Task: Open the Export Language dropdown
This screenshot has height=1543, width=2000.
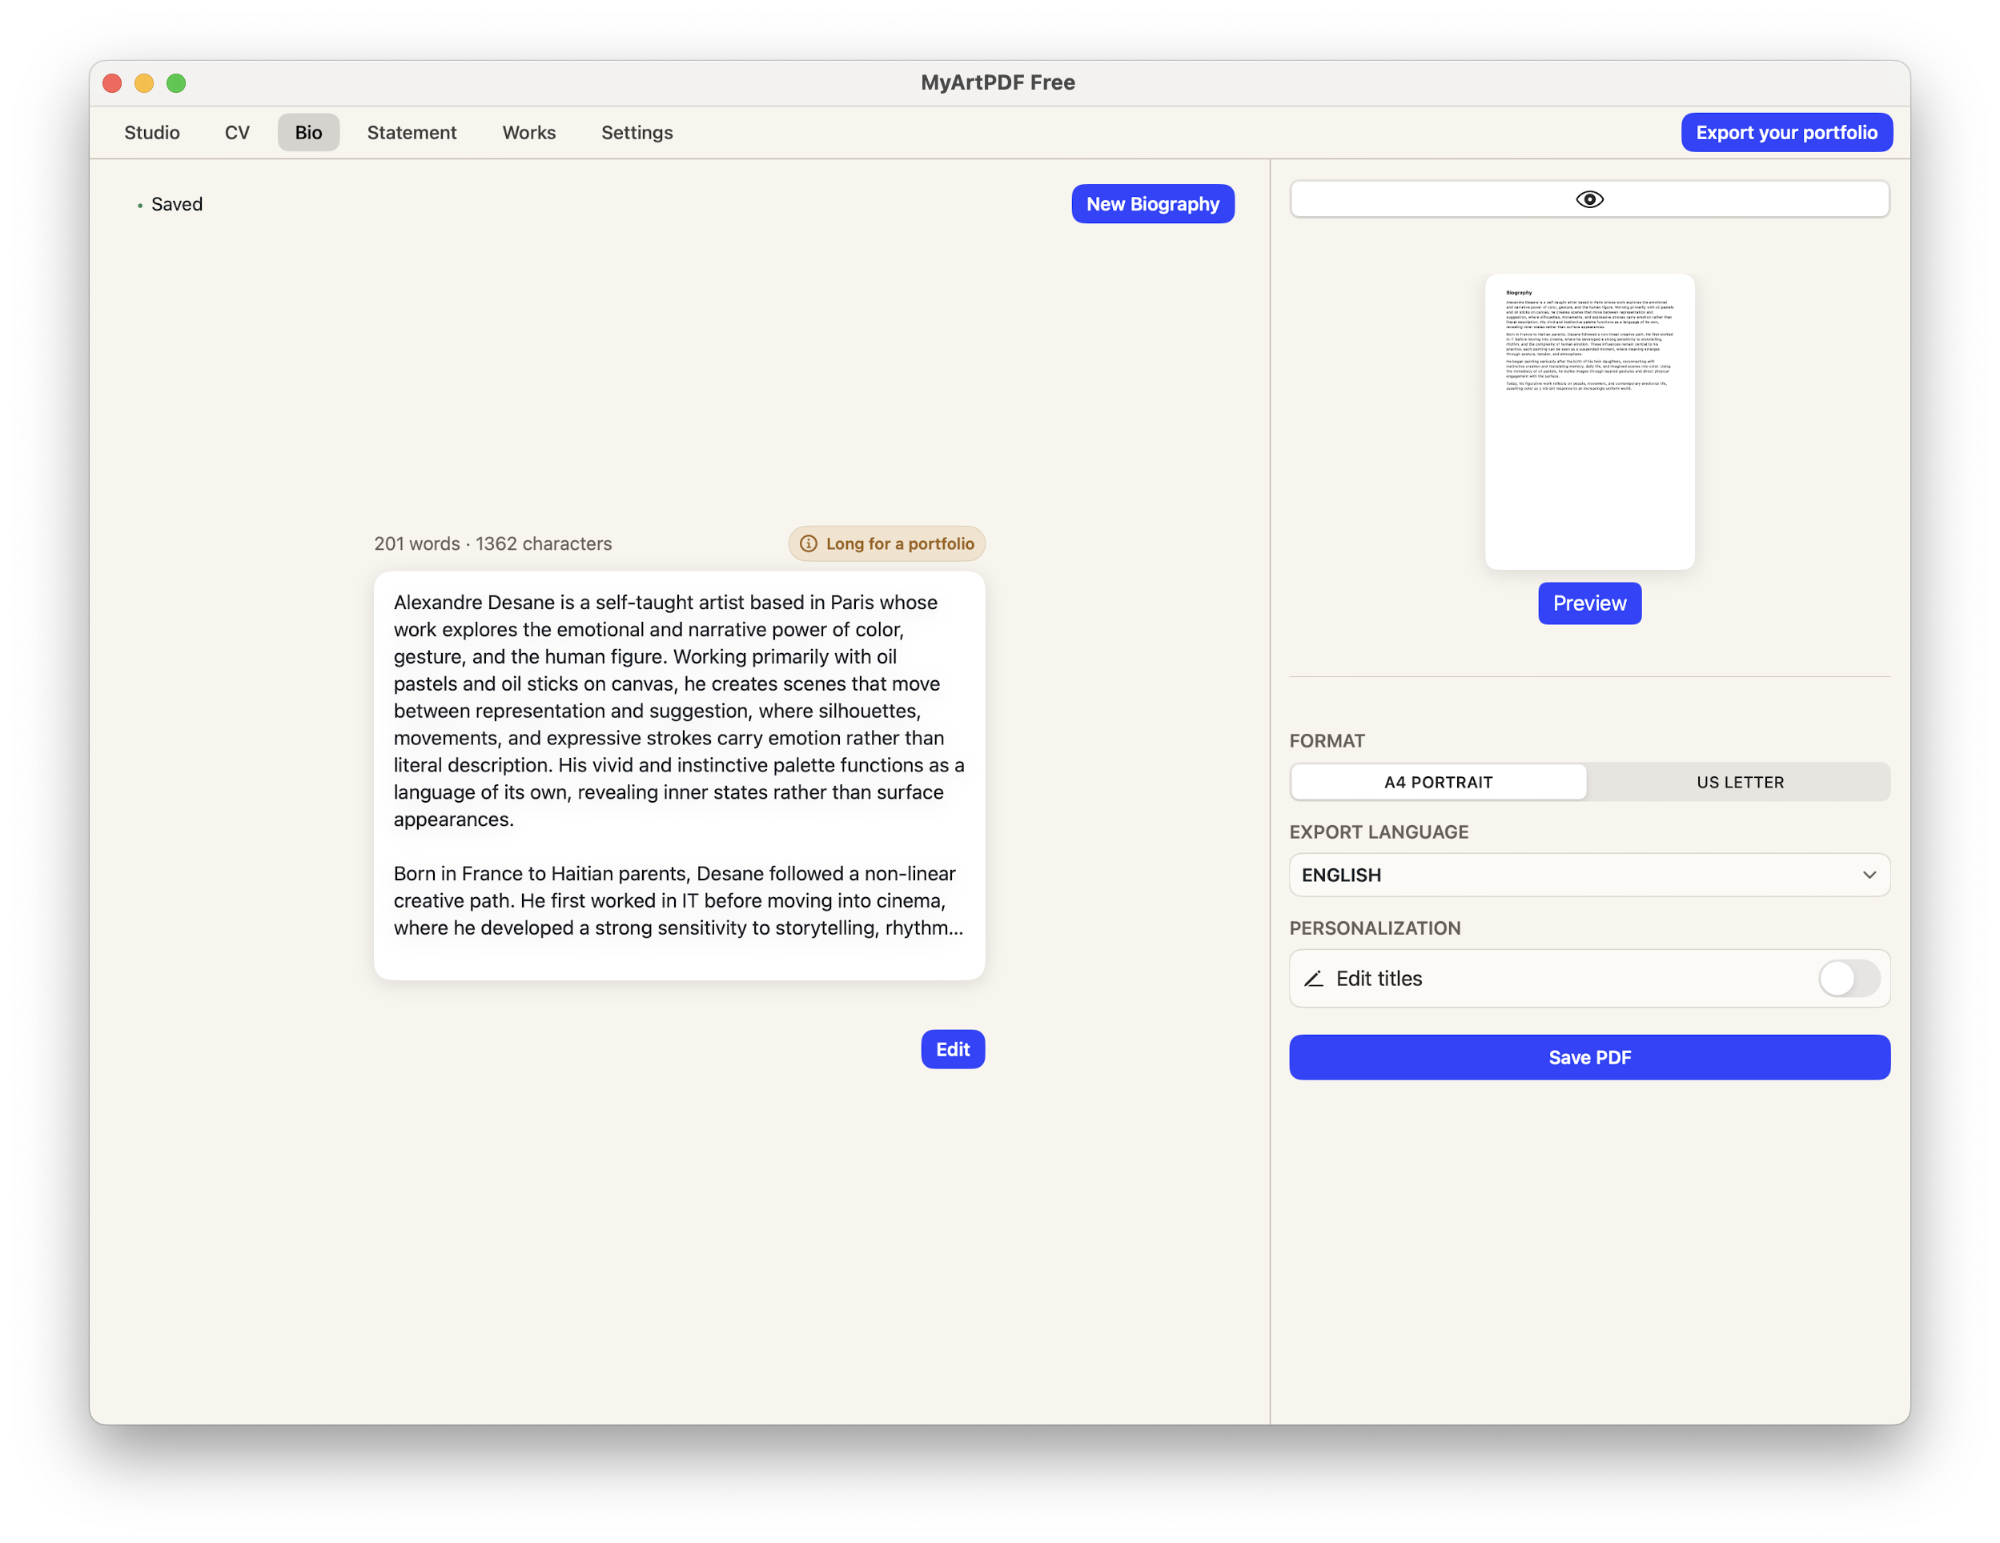Action: (1589, 874)
